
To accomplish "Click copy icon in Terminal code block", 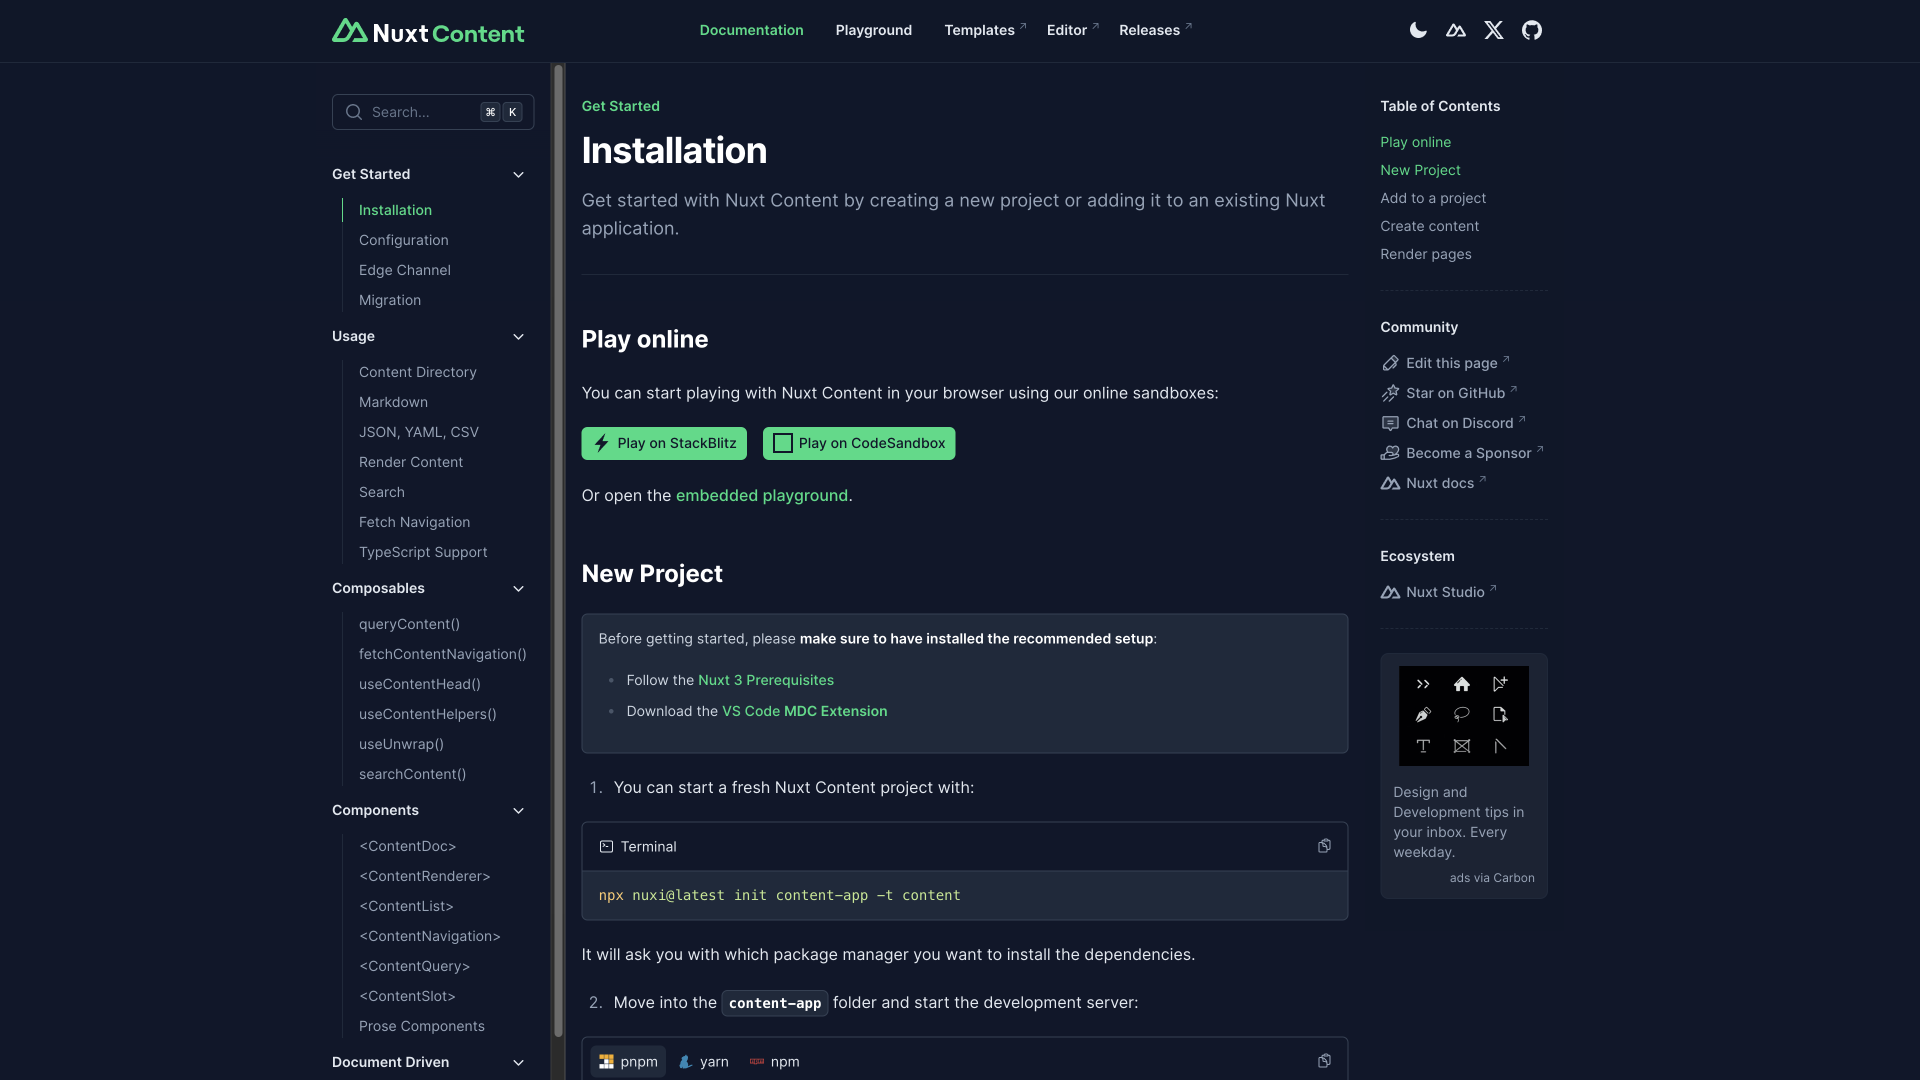I will point(1324,845).
